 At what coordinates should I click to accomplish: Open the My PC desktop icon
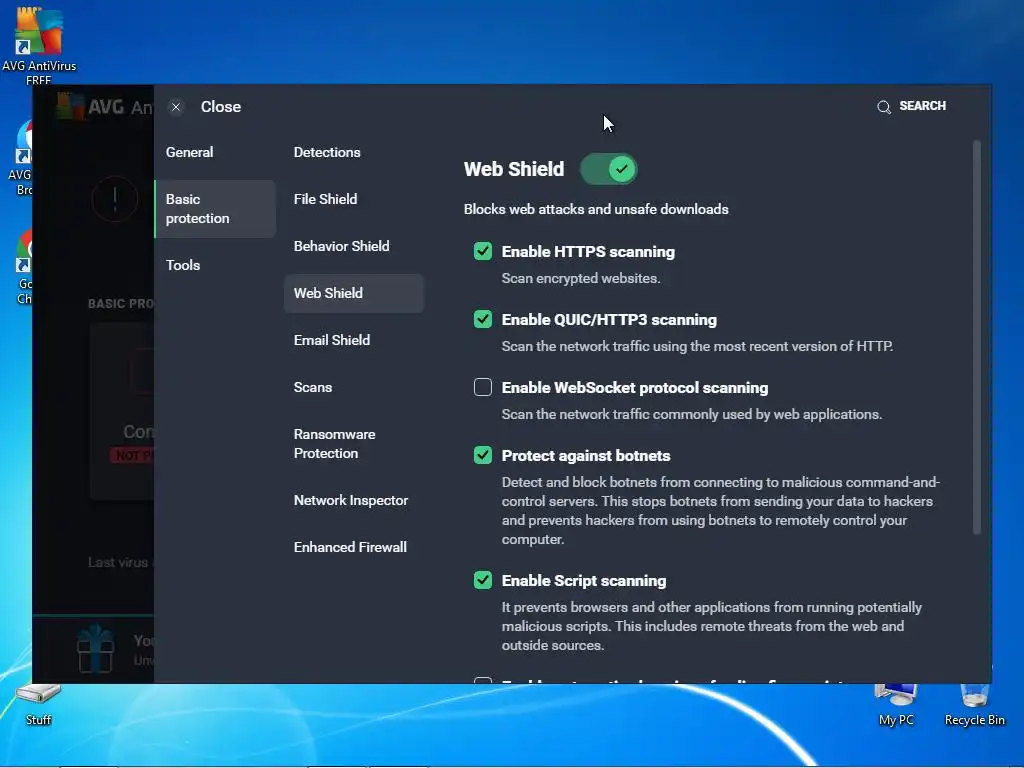896,704
